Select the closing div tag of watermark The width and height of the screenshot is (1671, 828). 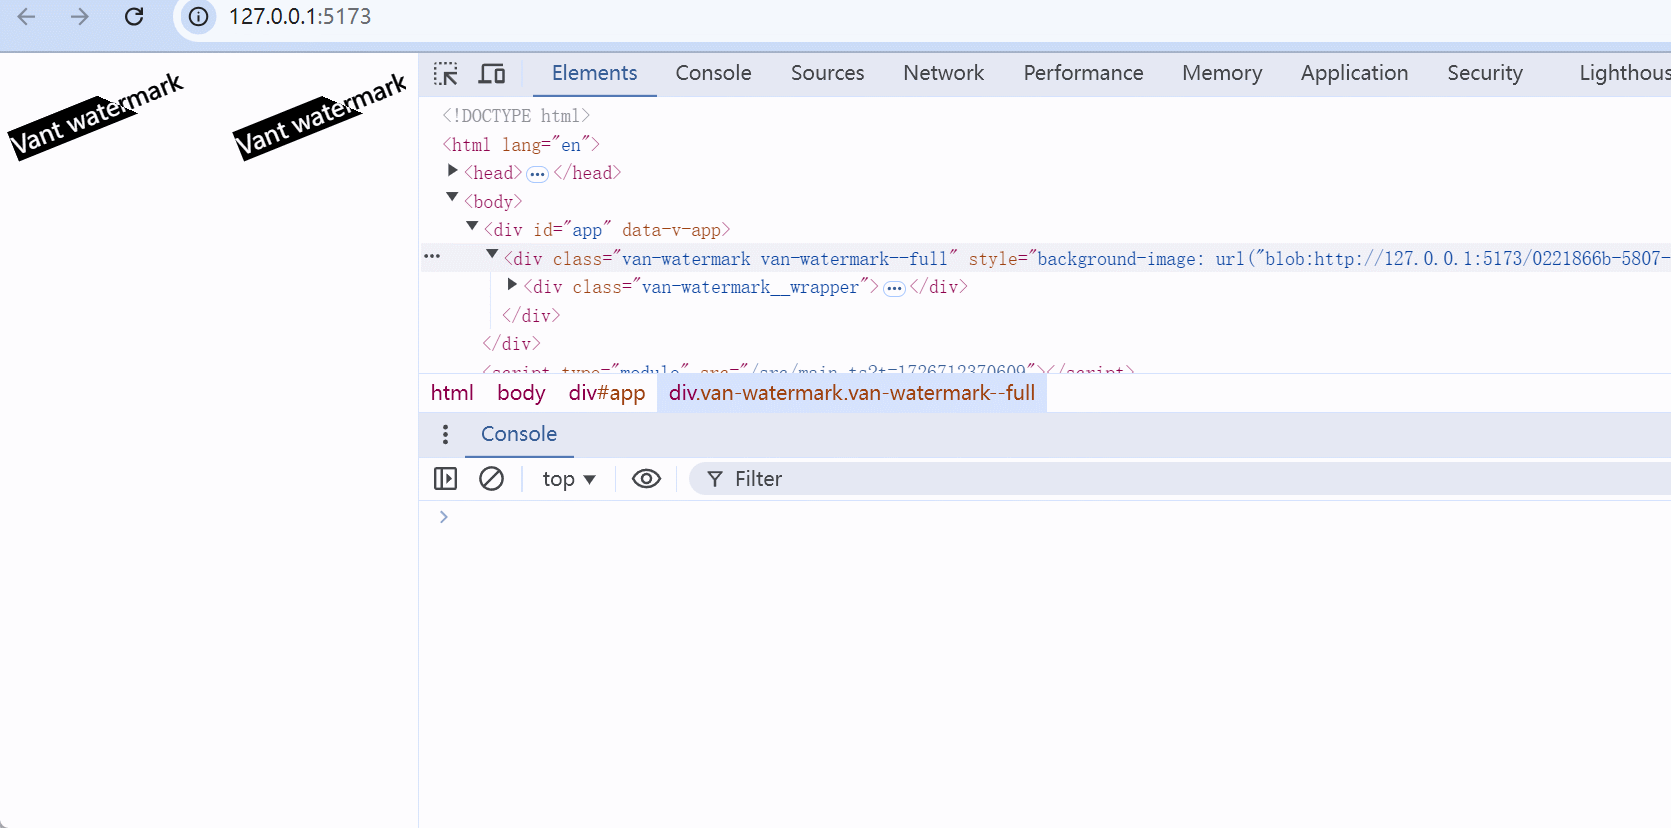(531, 316)
